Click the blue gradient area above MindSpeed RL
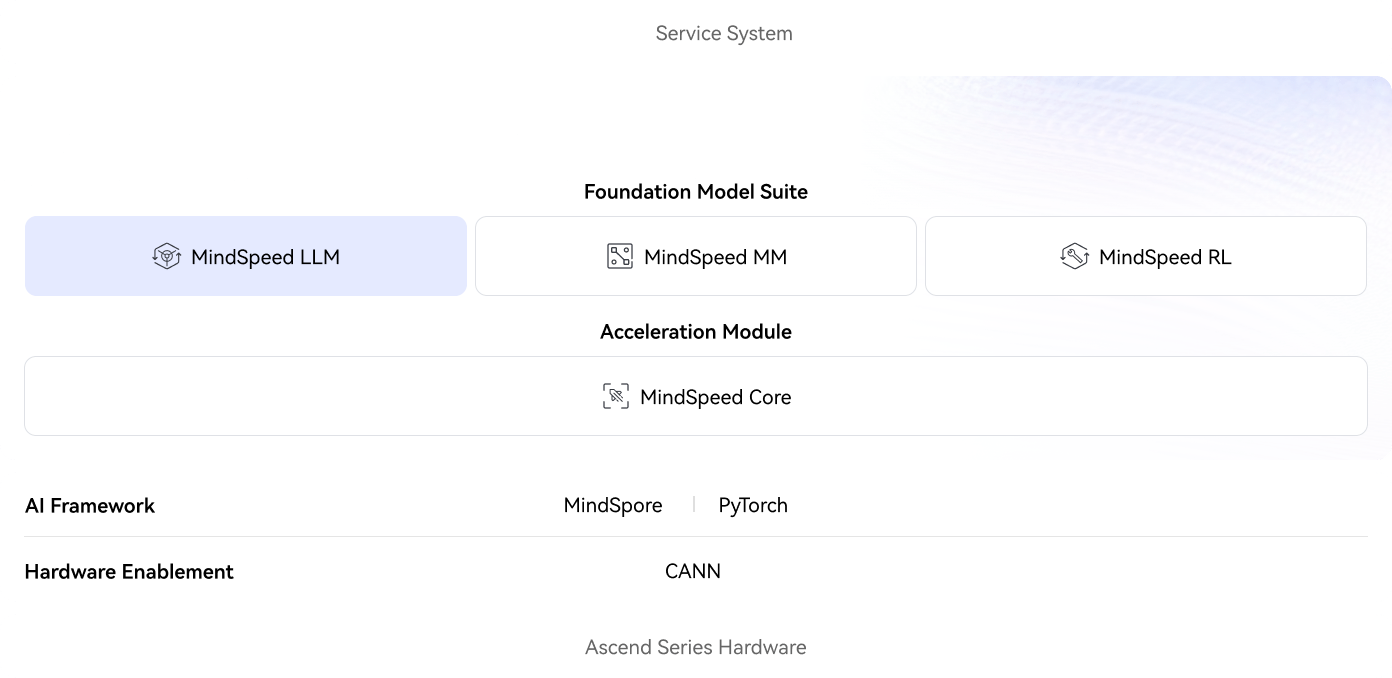The width and height of the screenshot is (1392, 678). (1150, 140)
